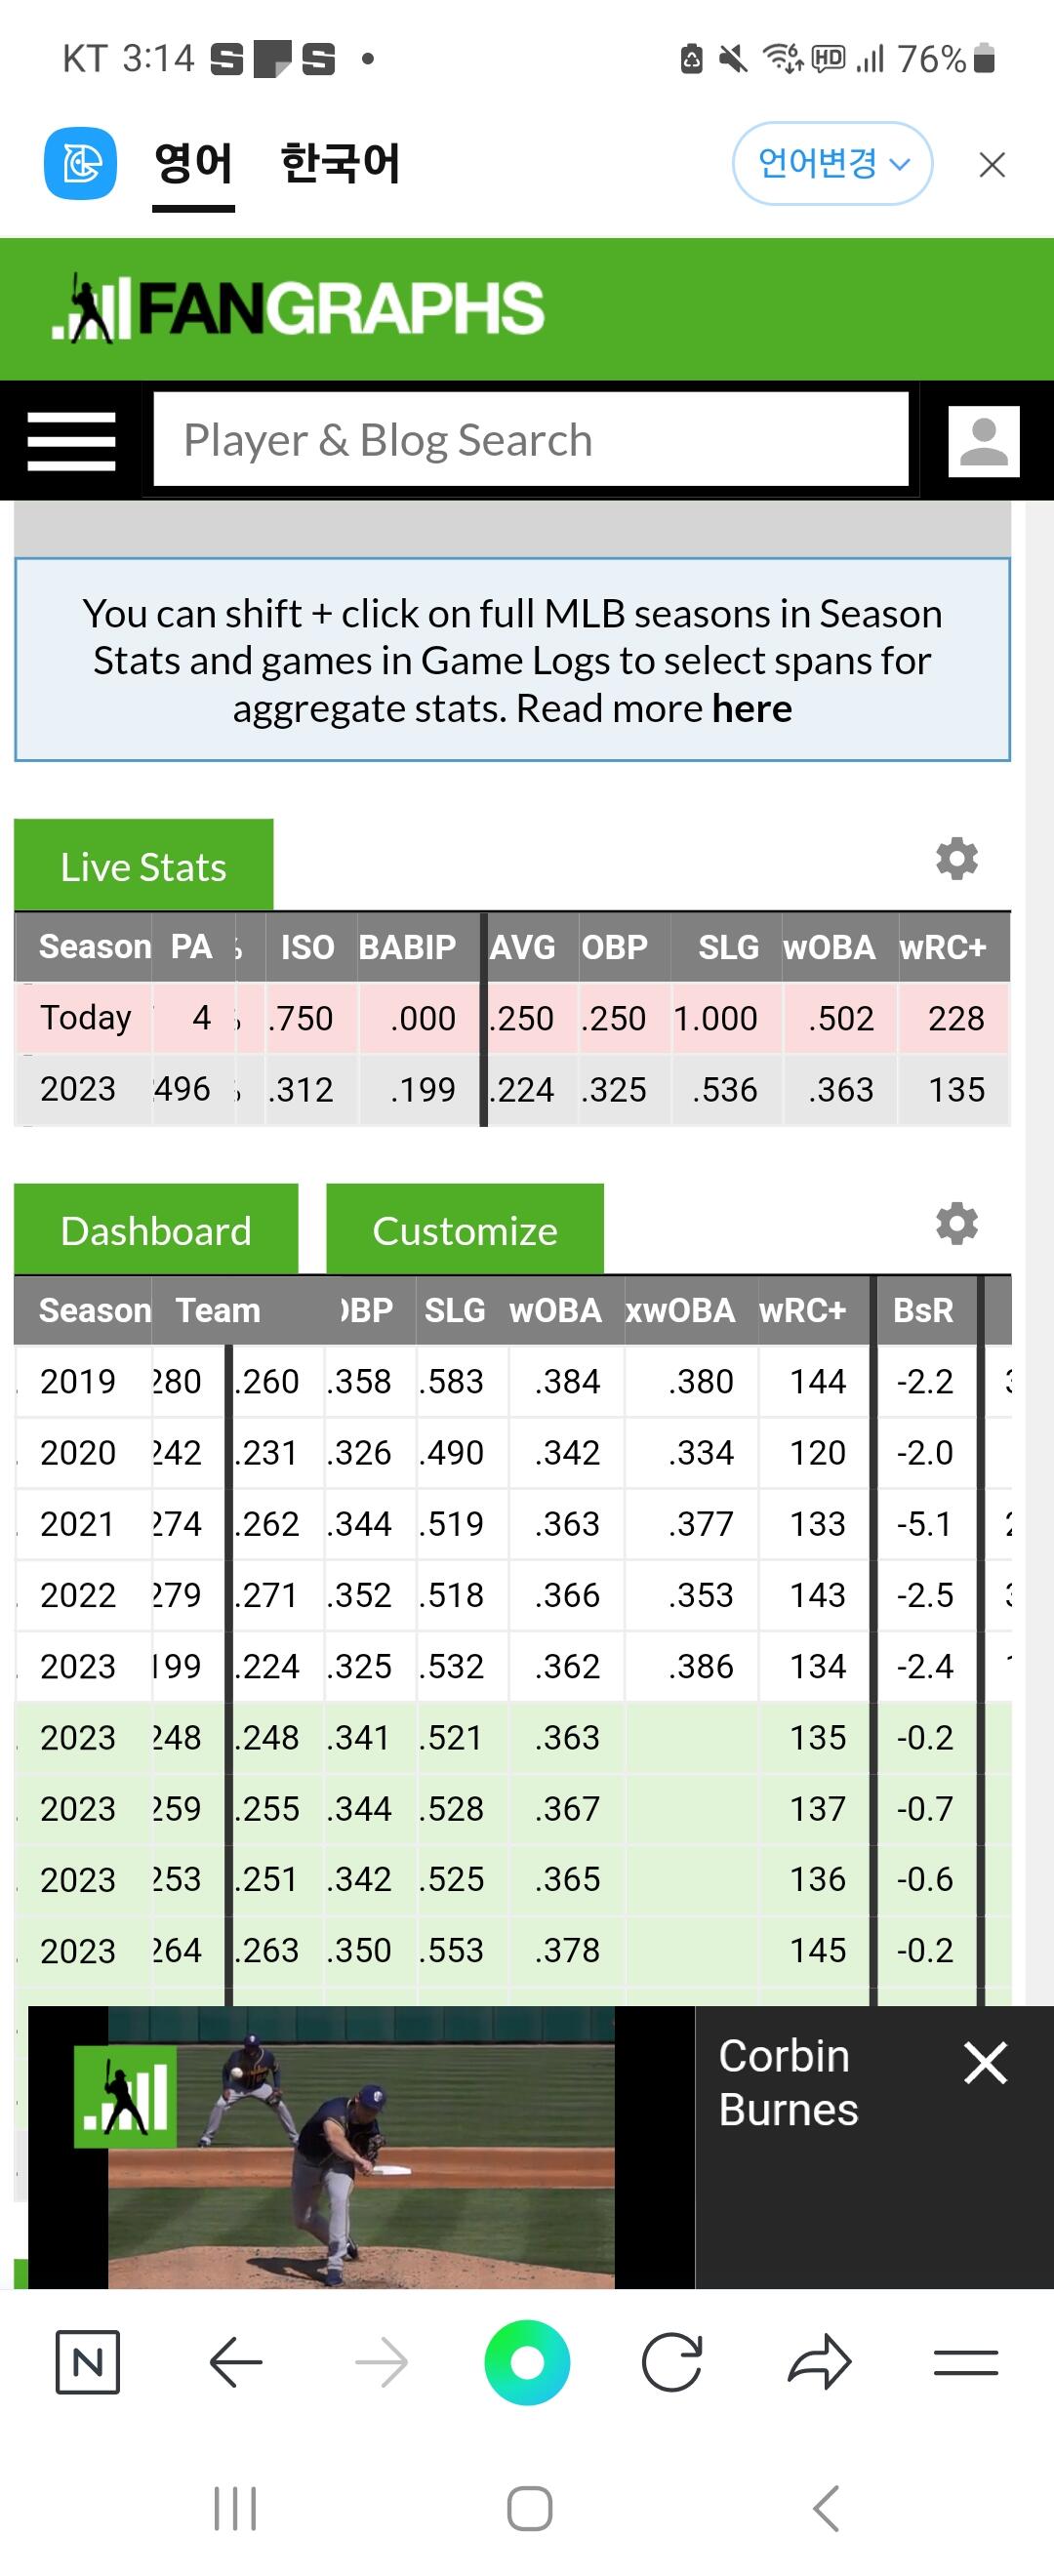Share the page via share arrow

tap(820, 2362)
